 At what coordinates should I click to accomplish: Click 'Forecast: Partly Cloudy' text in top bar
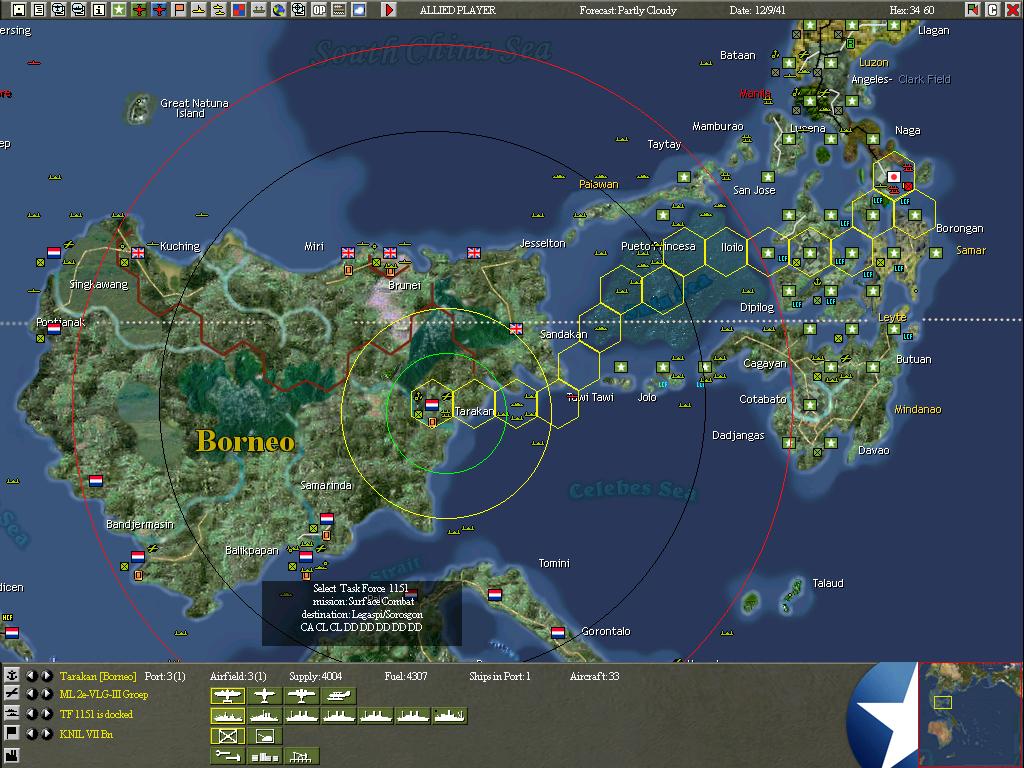628,10
